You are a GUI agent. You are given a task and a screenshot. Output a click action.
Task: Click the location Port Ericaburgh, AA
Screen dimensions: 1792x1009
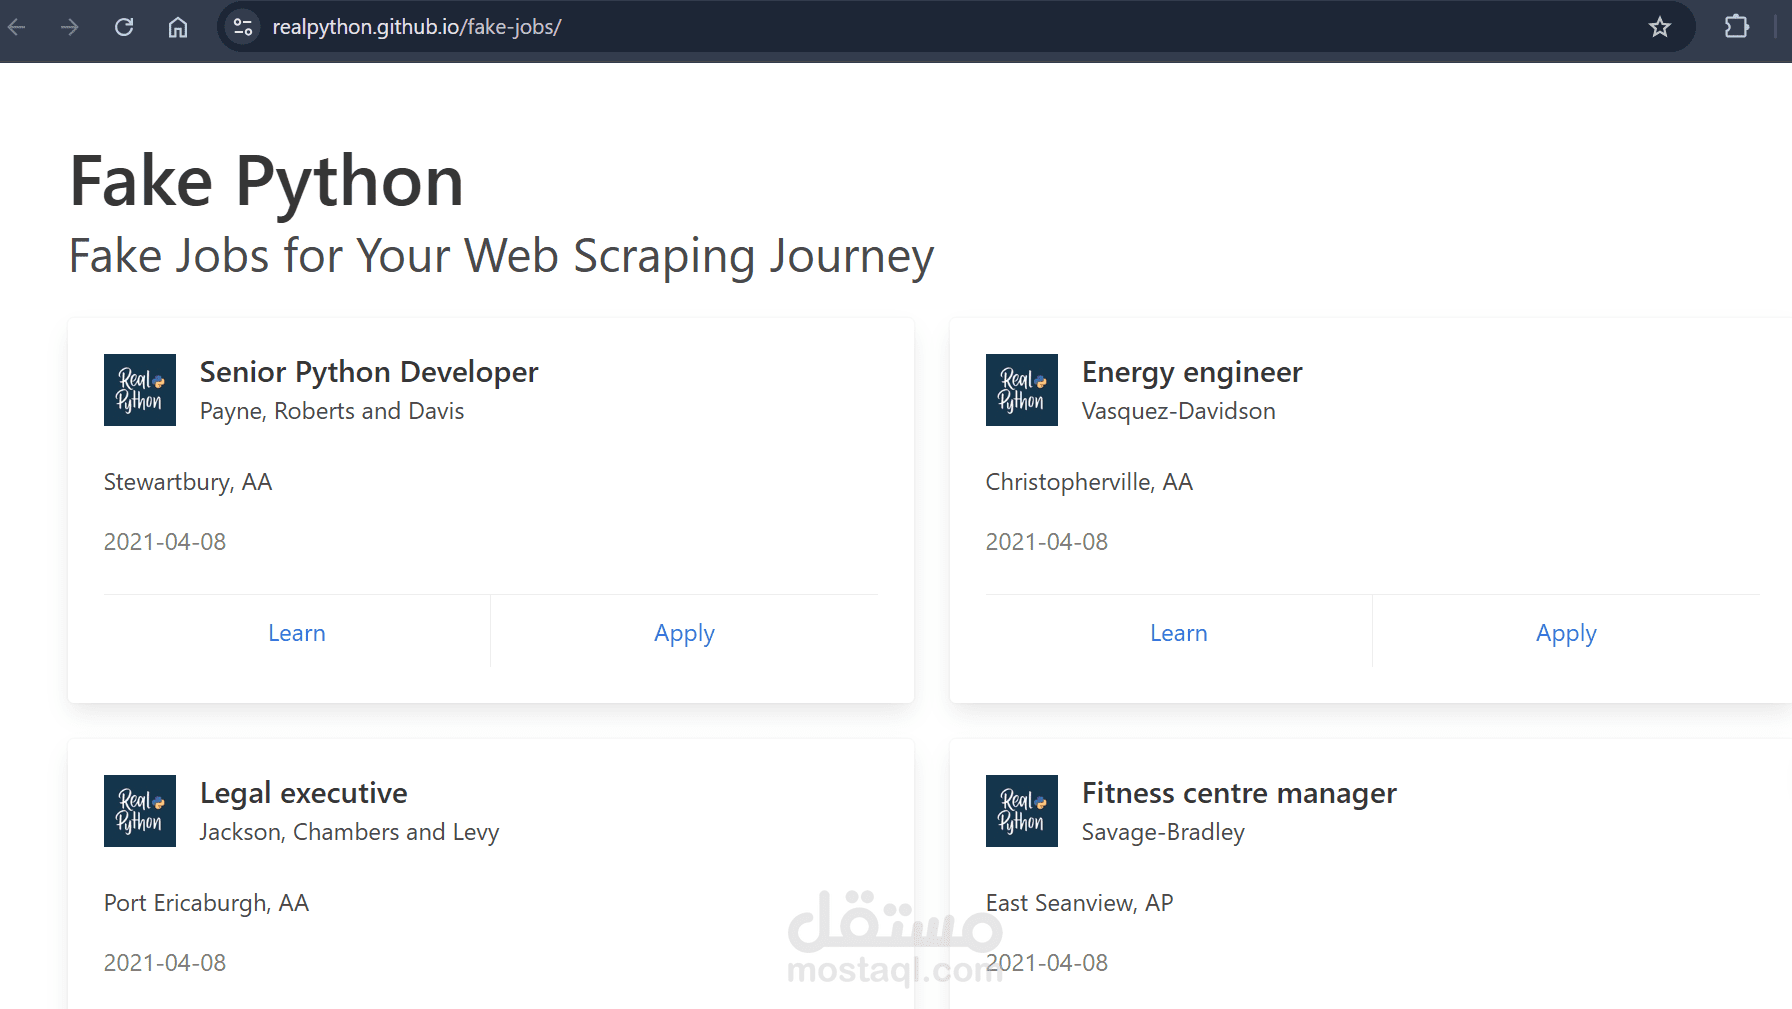207,903
